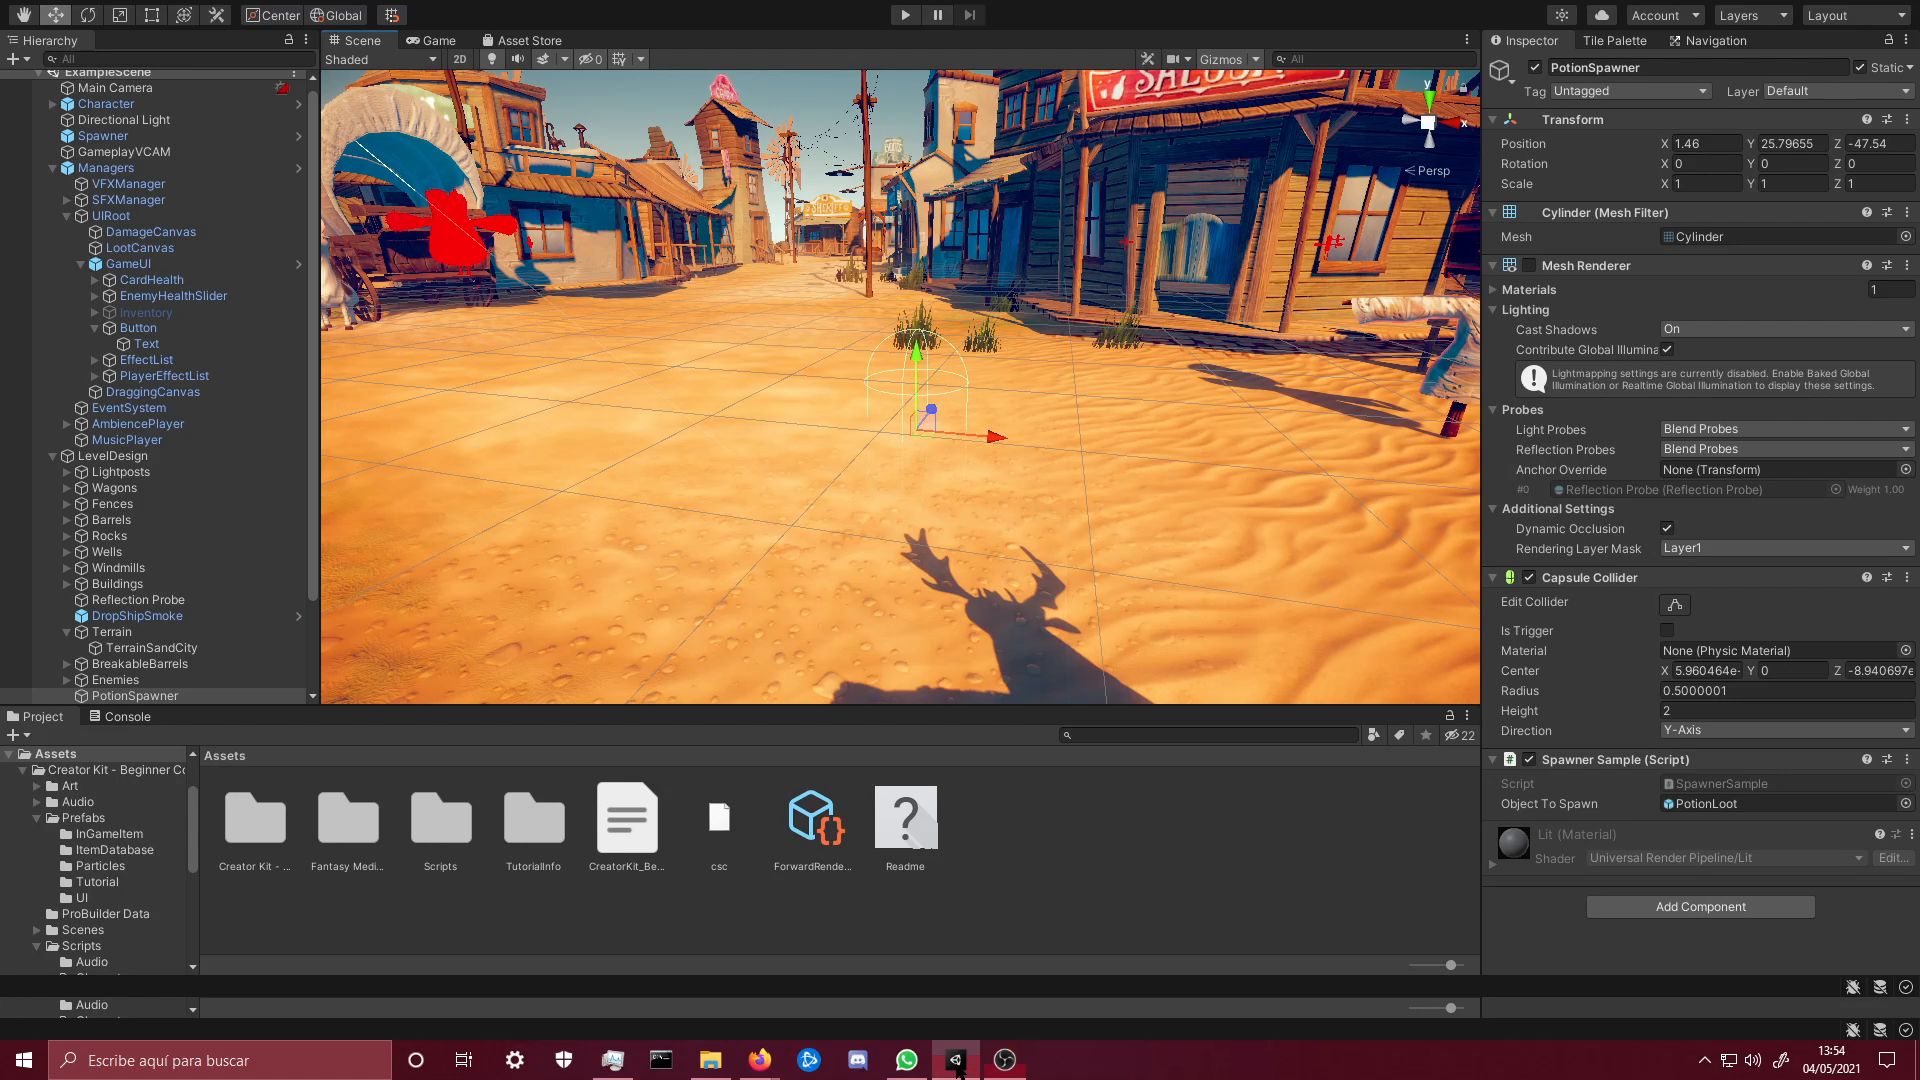Expand the PotionSpawner hierarchy item

(65, 695)
